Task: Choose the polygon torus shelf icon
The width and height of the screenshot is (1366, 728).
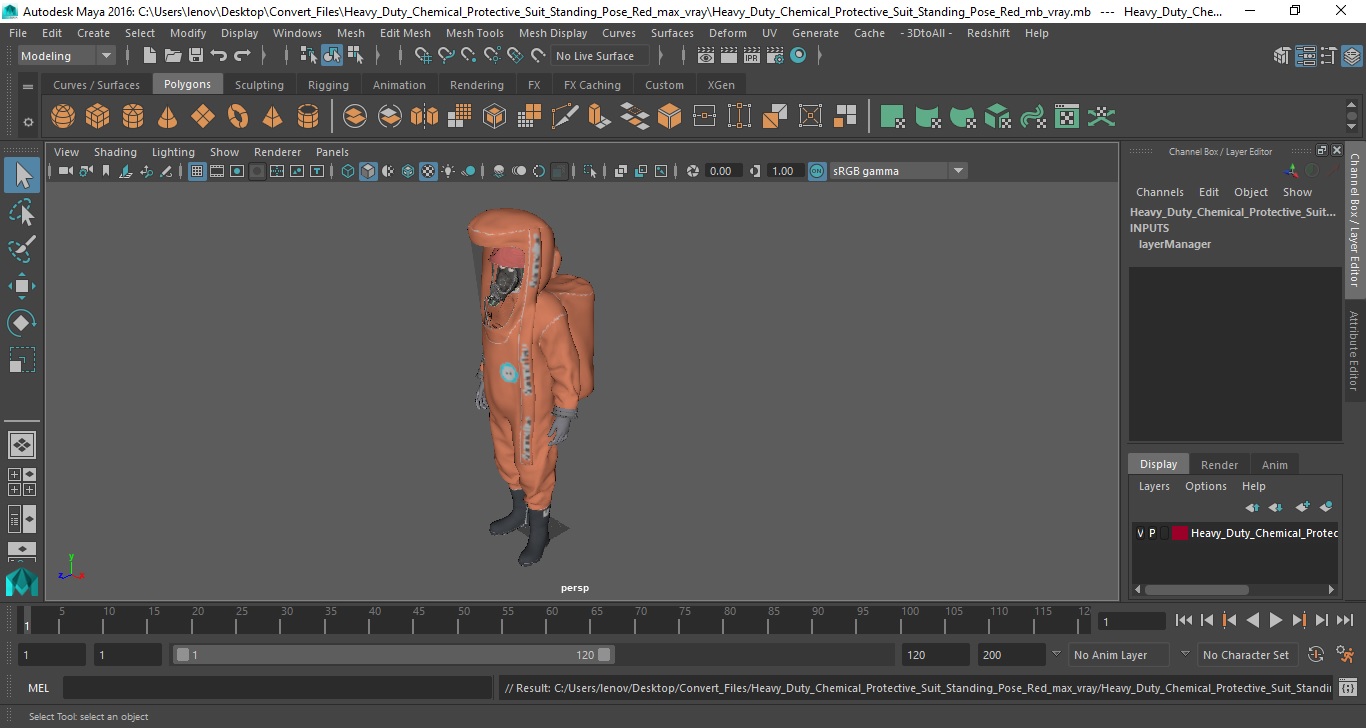Action: click(238, 117)
